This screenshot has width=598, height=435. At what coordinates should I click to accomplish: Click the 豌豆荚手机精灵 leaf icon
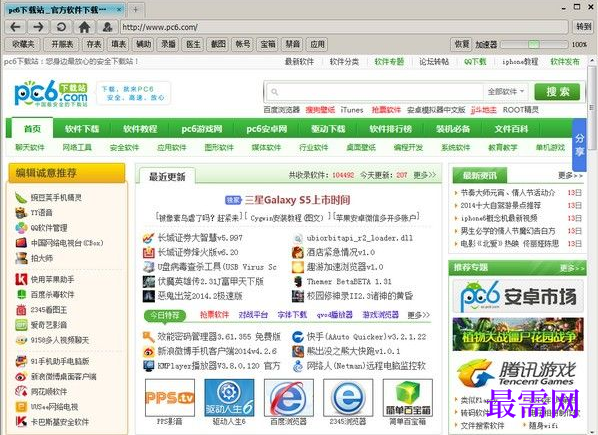pos(21,197)
